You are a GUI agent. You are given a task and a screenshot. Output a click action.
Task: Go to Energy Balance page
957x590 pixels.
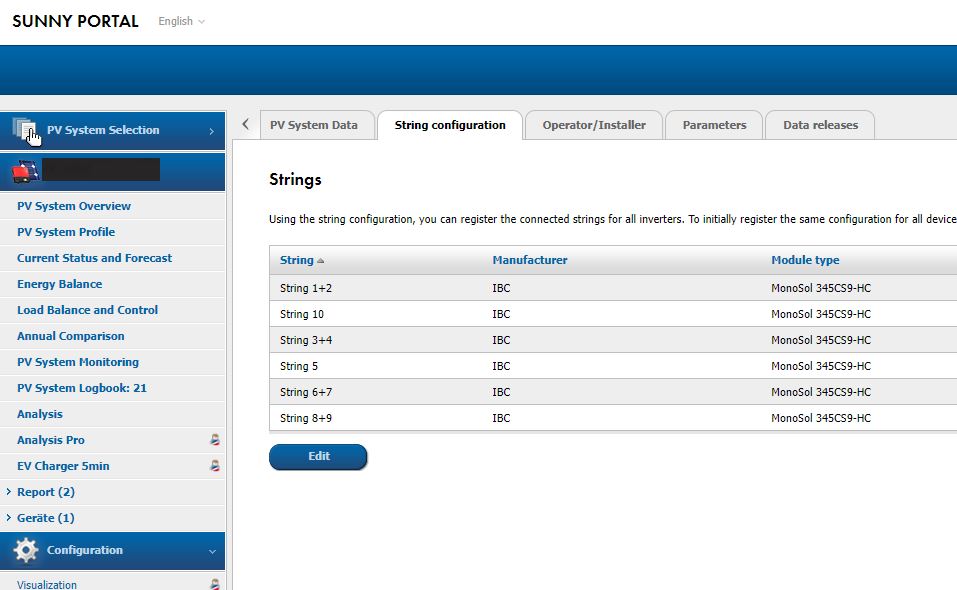pyautogui.click(x=59, y=284)
